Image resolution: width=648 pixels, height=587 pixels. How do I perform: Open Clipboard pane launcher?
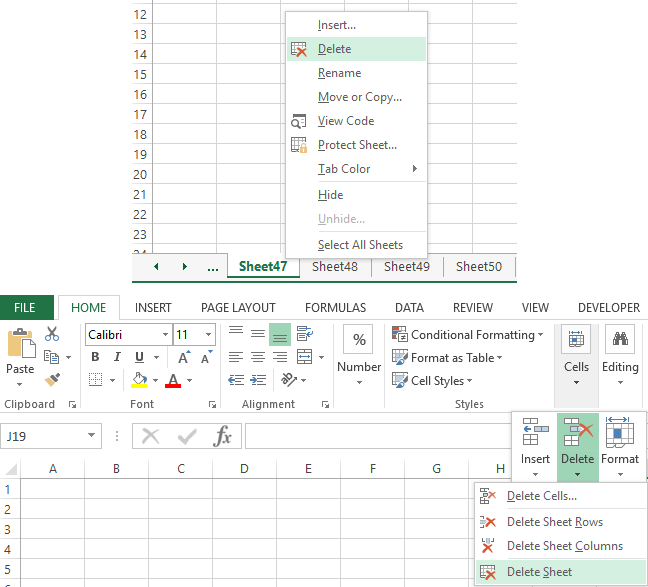(72, 405)
